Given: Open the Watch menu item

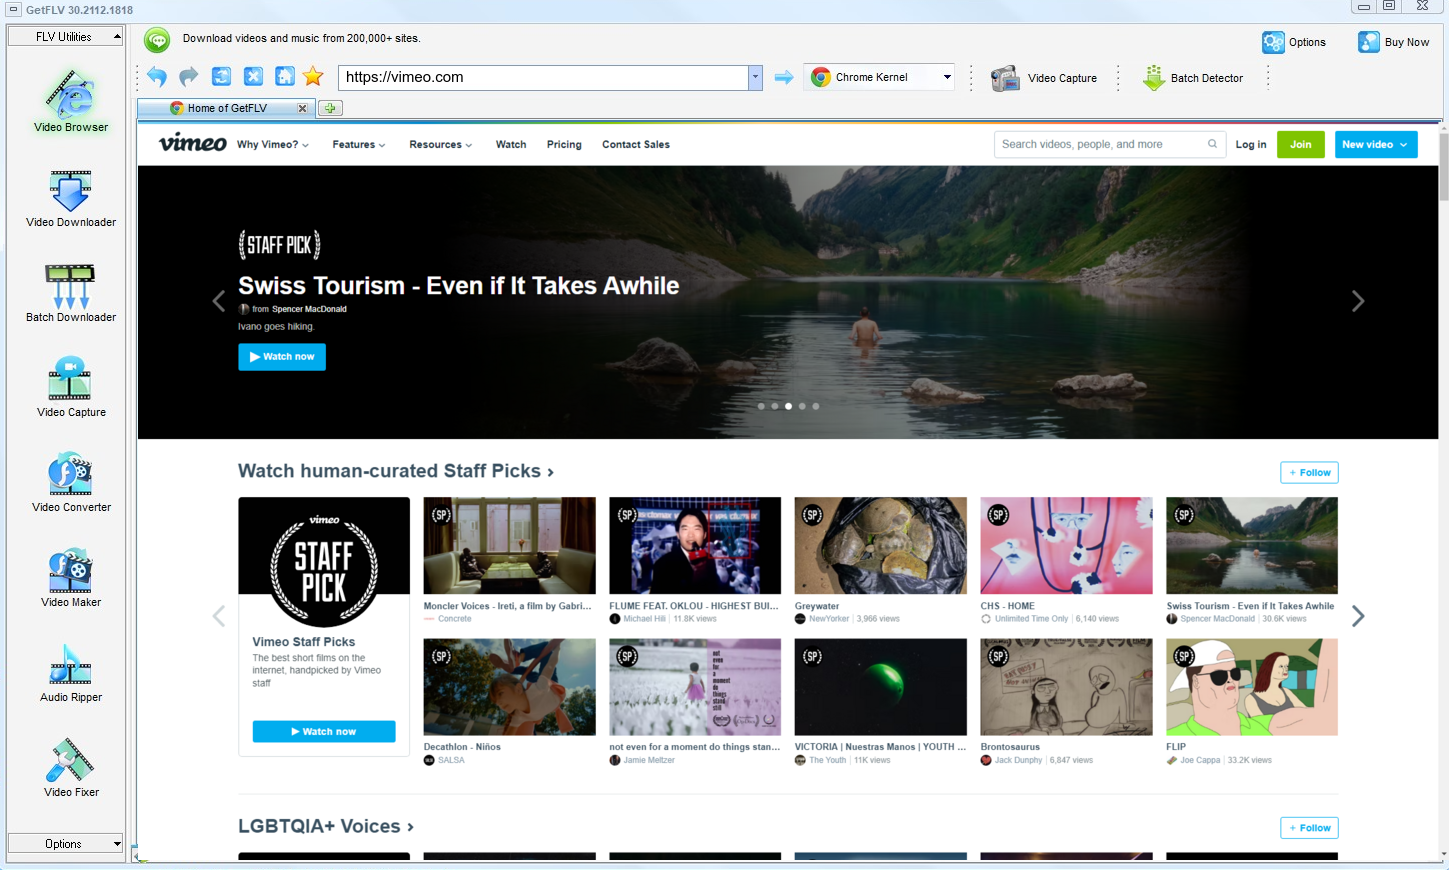Looking at the screenshot, I should (x=511, y=144).
